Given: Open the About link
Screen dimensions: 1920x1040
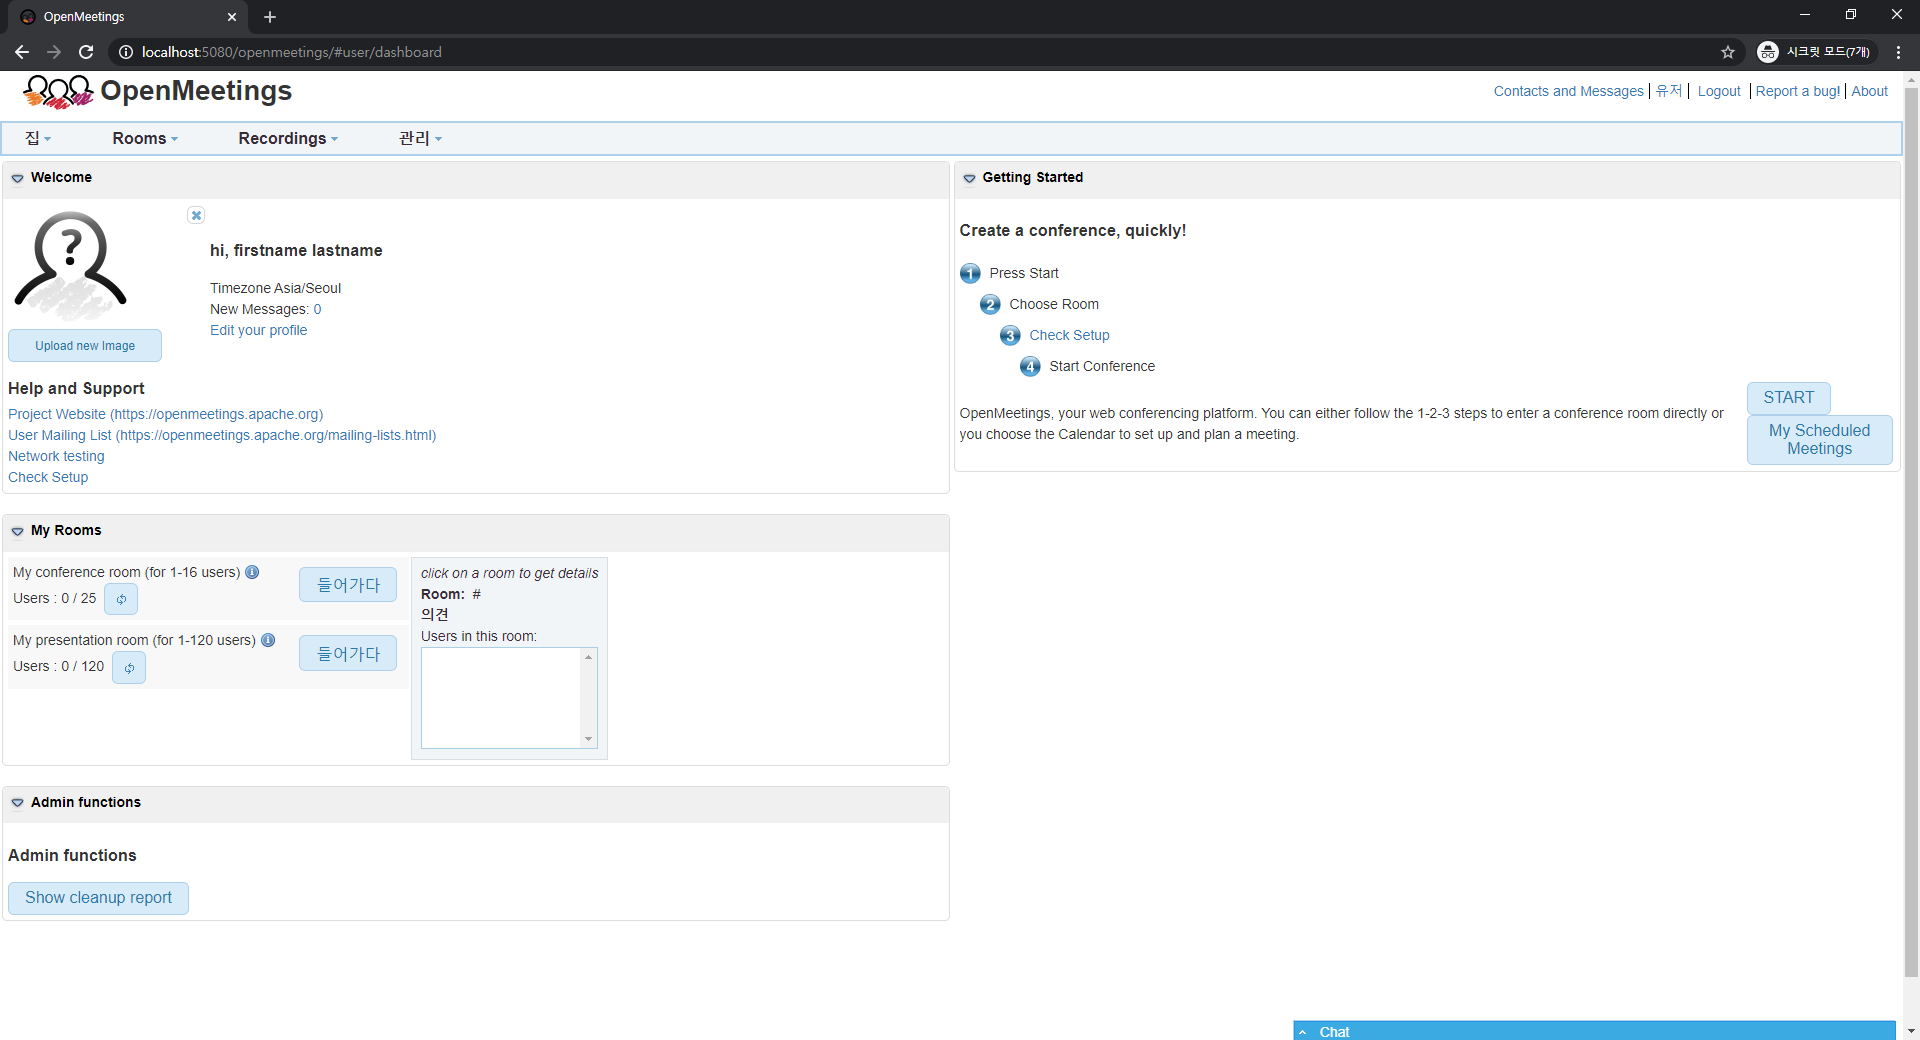Looking at the screenshot, I should click(x=1869, y=91).
